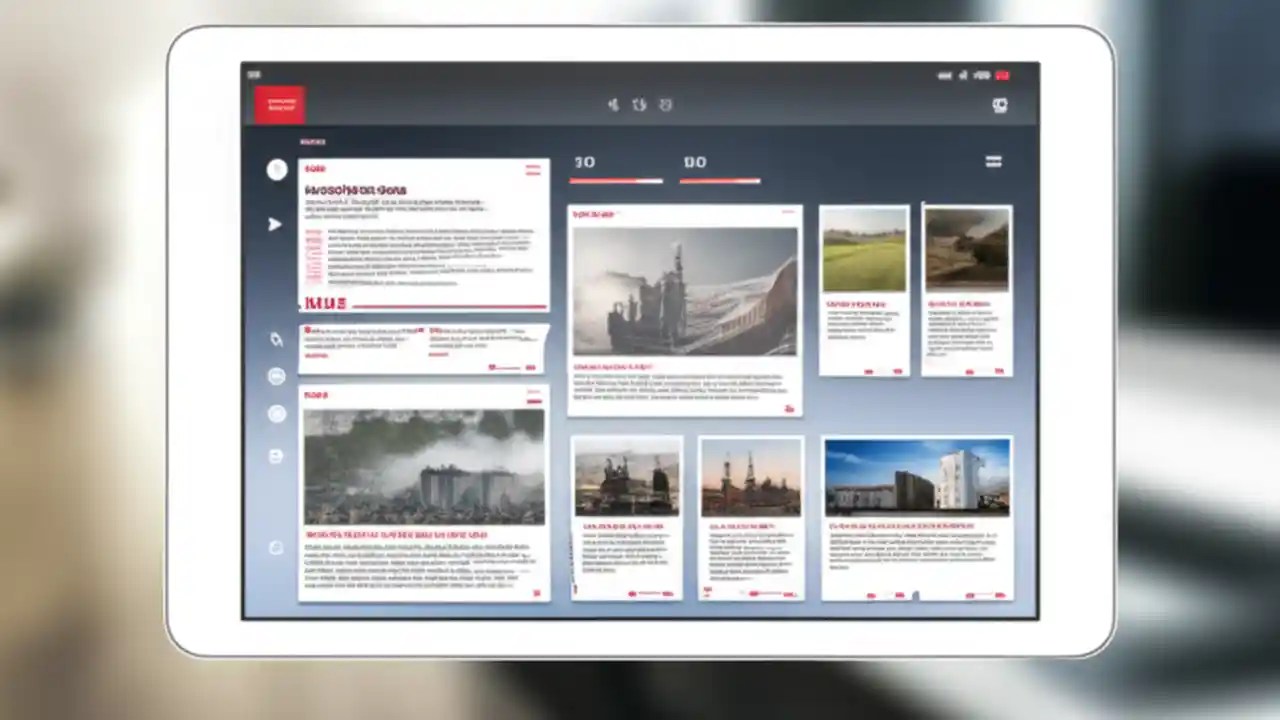Open the settings gear in the top toolbar
The image size is (1280, 720).
1000,106
